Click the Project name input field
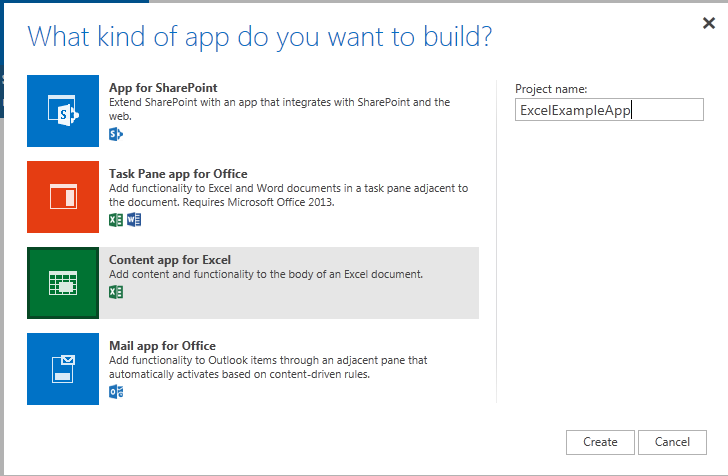This screenshot has width=728, height=476. 609,110
